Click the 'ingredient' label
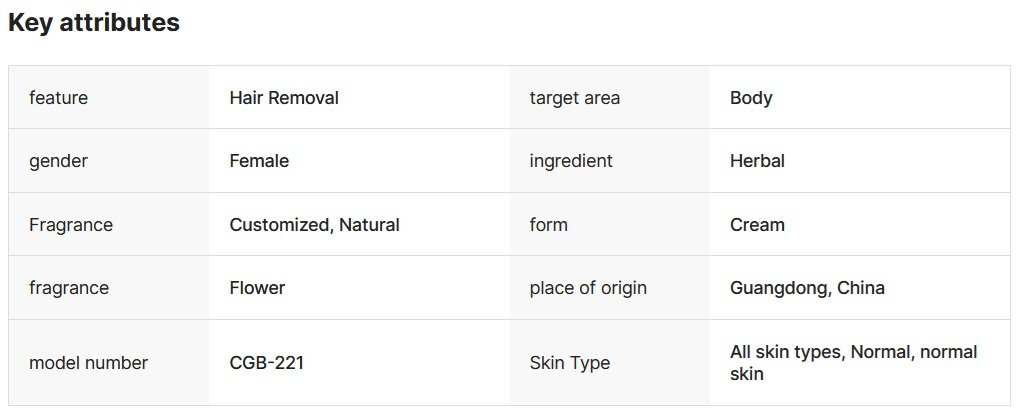 (x=571, y=161)
